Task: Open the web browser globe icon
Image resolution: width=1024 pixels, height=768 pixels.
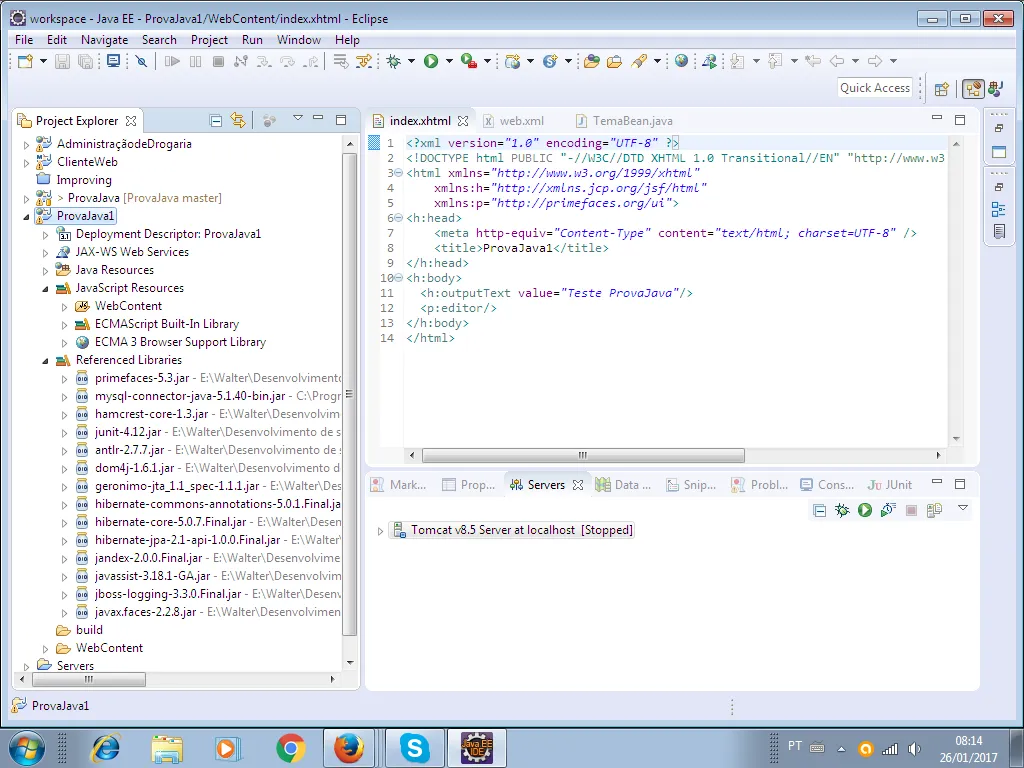Action: (x=681, y=61)
